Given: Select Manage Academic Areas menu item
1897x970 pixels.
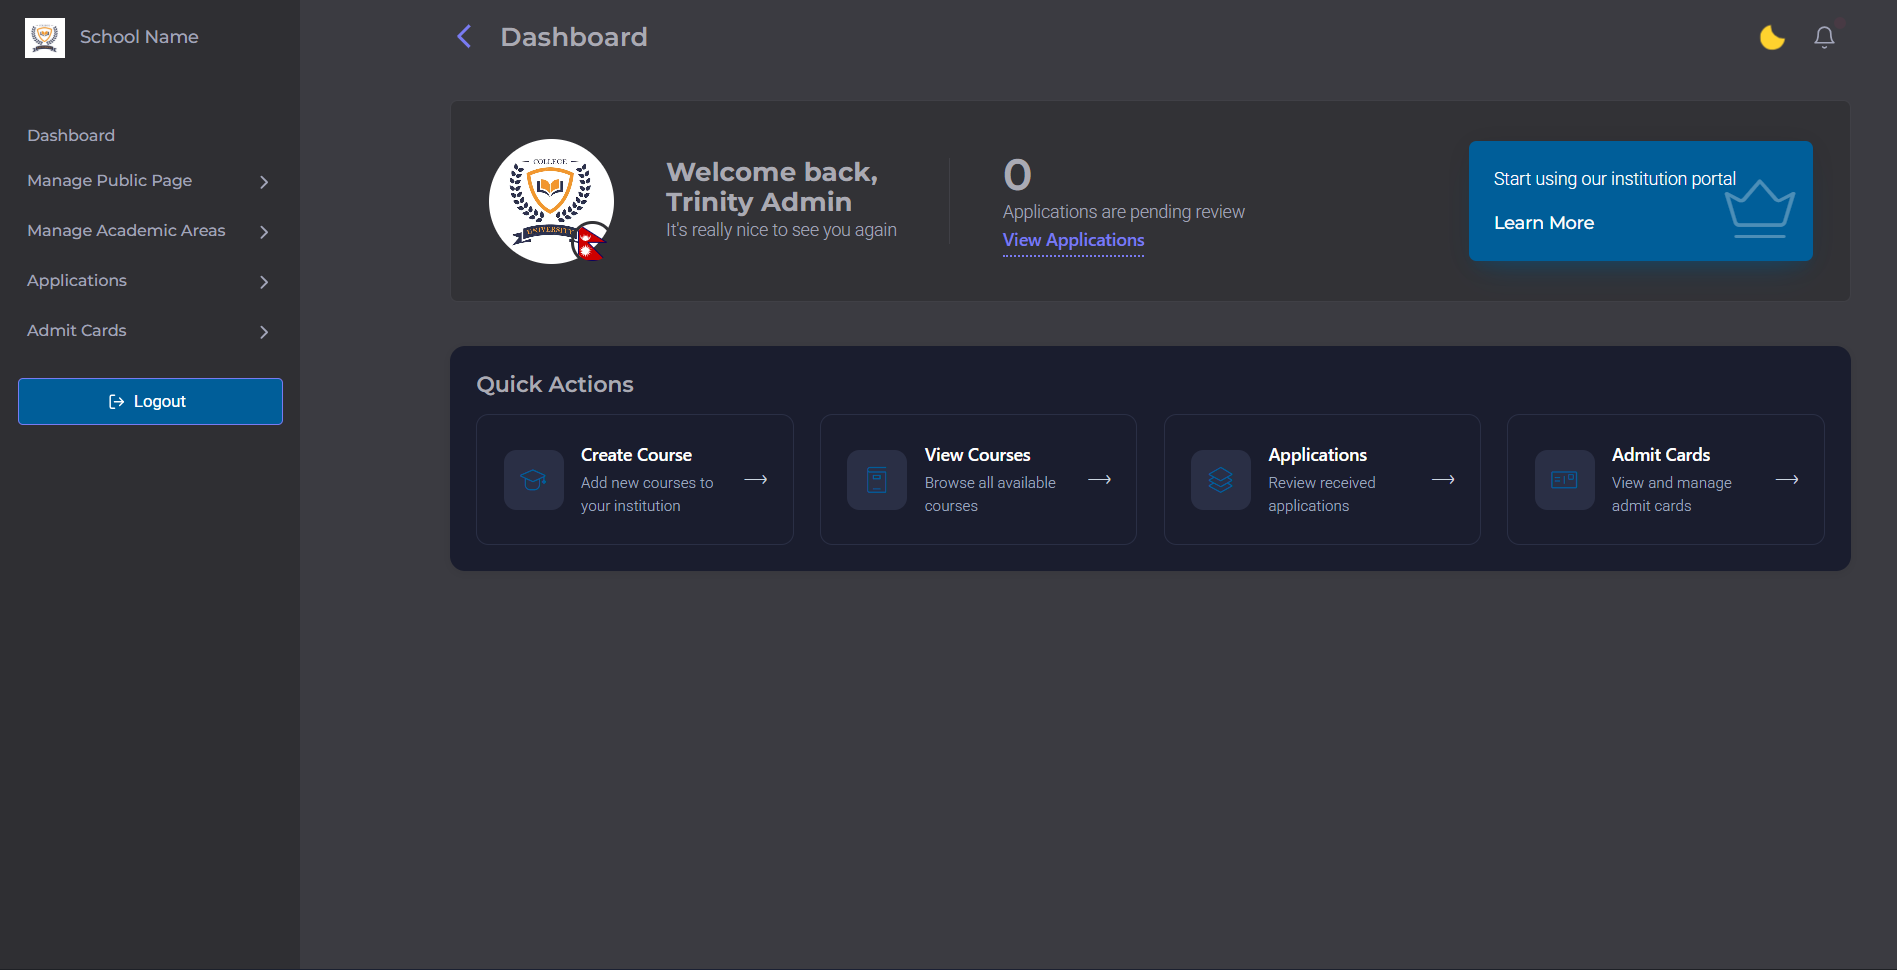Looking at the screenshot, I should pos(126,231).
